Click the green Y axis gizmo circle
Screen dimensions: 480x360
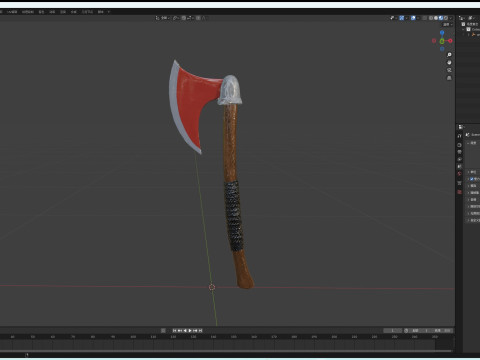442,41
